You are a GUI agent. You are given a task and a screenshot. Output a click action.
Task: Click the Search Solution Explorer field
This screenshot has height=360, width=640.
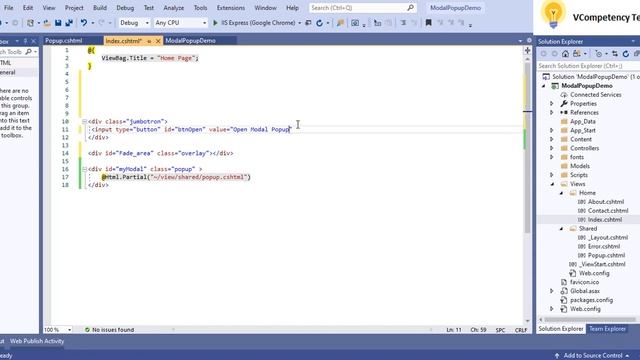[588, 66]
